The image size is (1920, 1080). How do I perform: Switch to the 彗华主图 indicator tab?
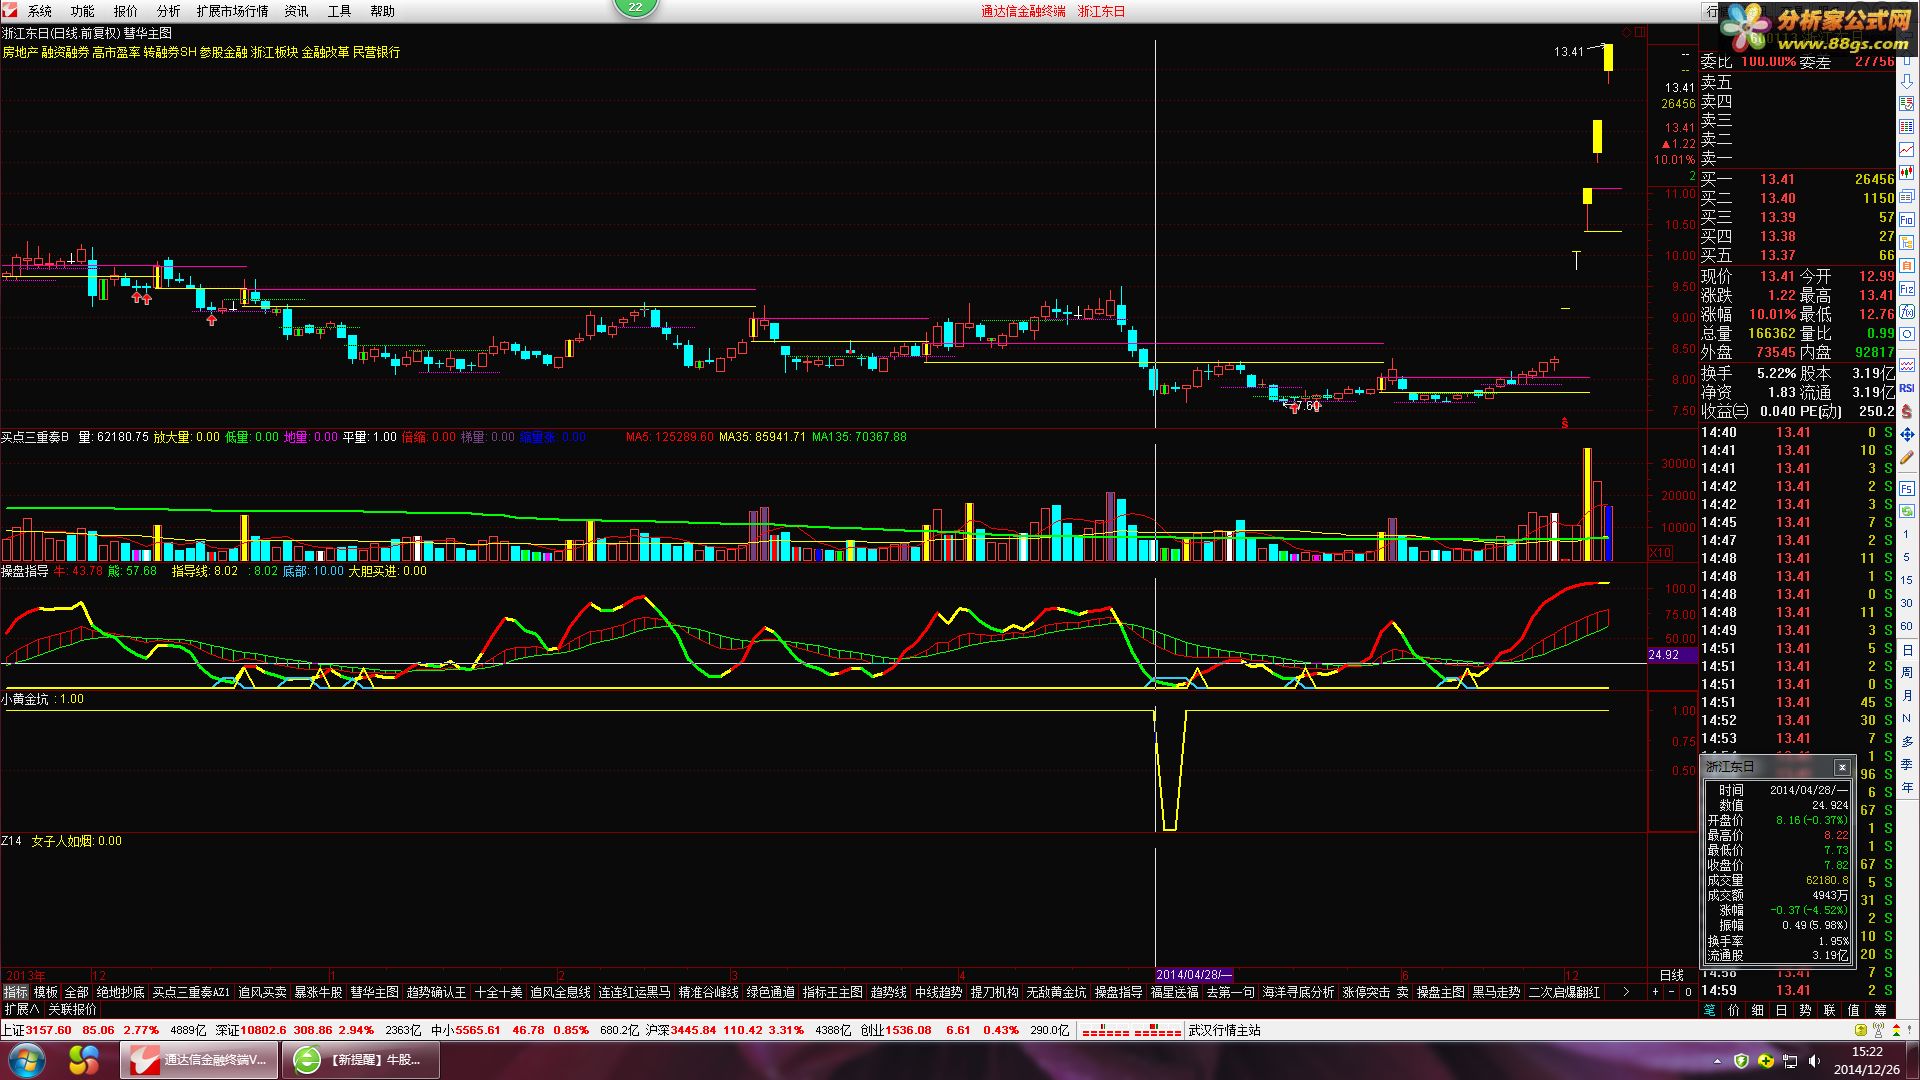pos(374,992)
